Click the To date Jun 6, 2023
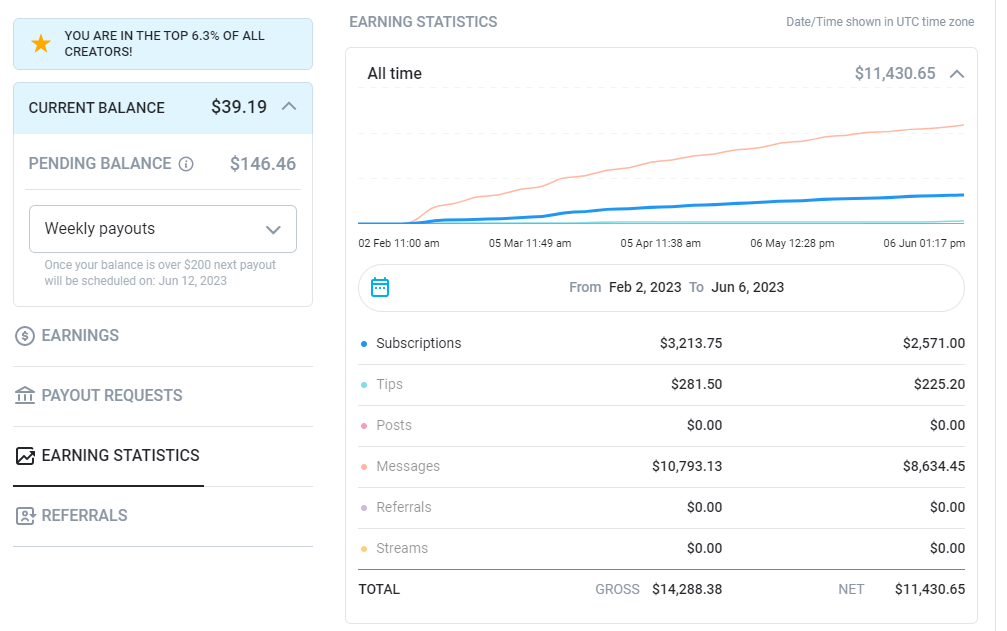The height and width of the screenshot is (631, 1007). click(x=748, y=288)
